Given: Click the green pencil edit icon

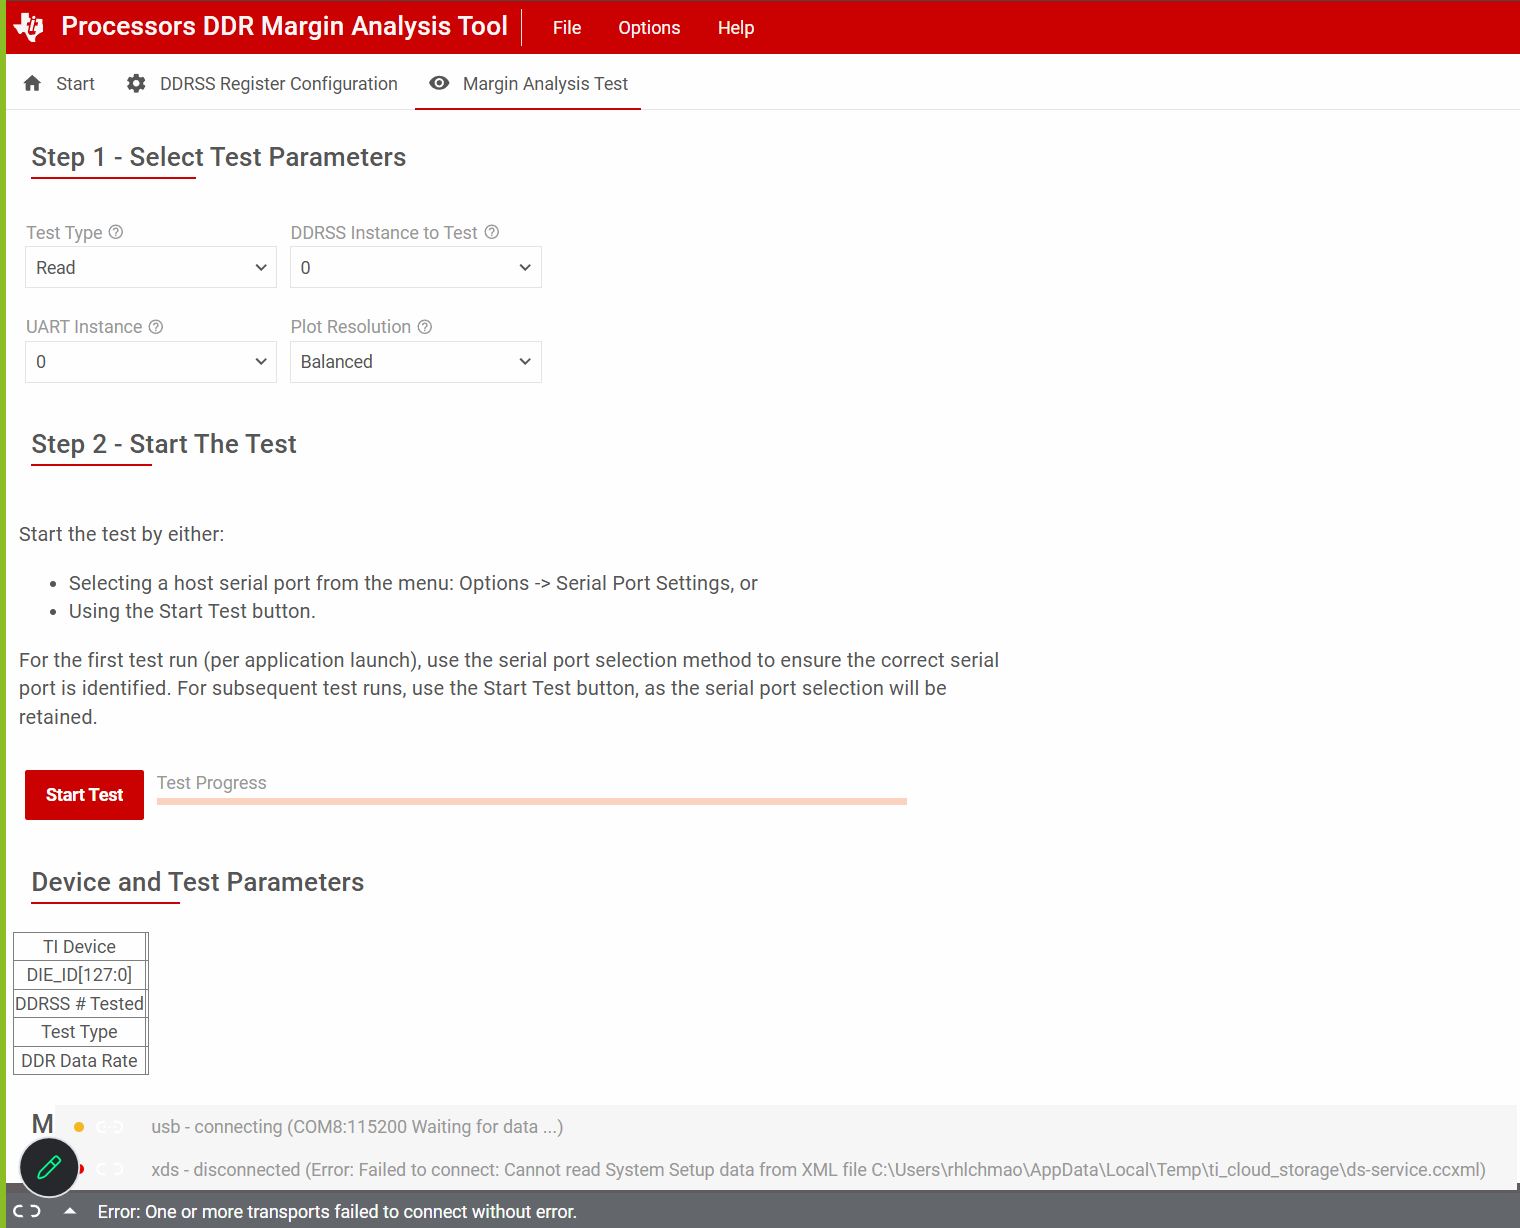Looking at the screenshot, I should (49, 1167).
